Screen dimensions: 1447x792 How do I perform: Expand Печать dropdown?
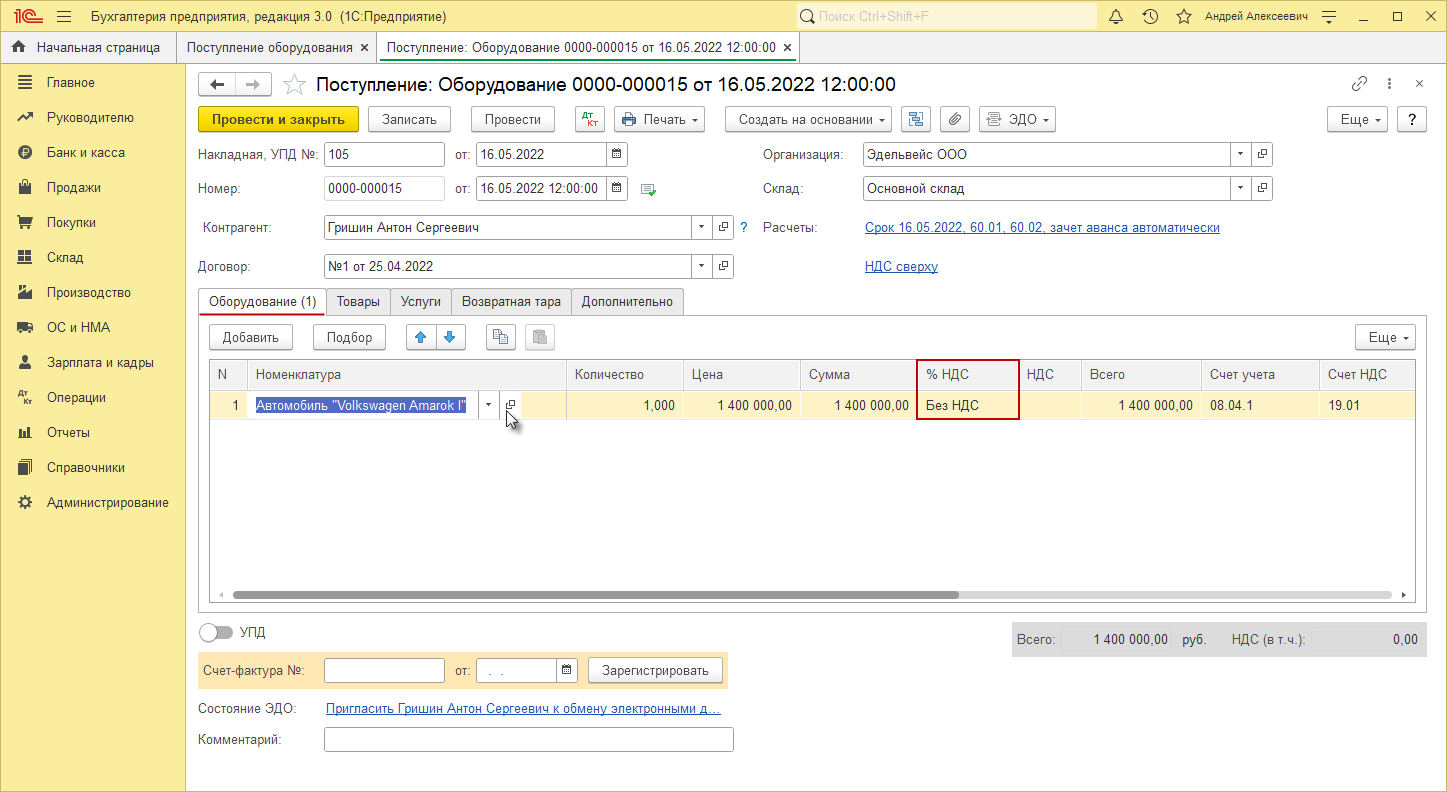(659, 119)
